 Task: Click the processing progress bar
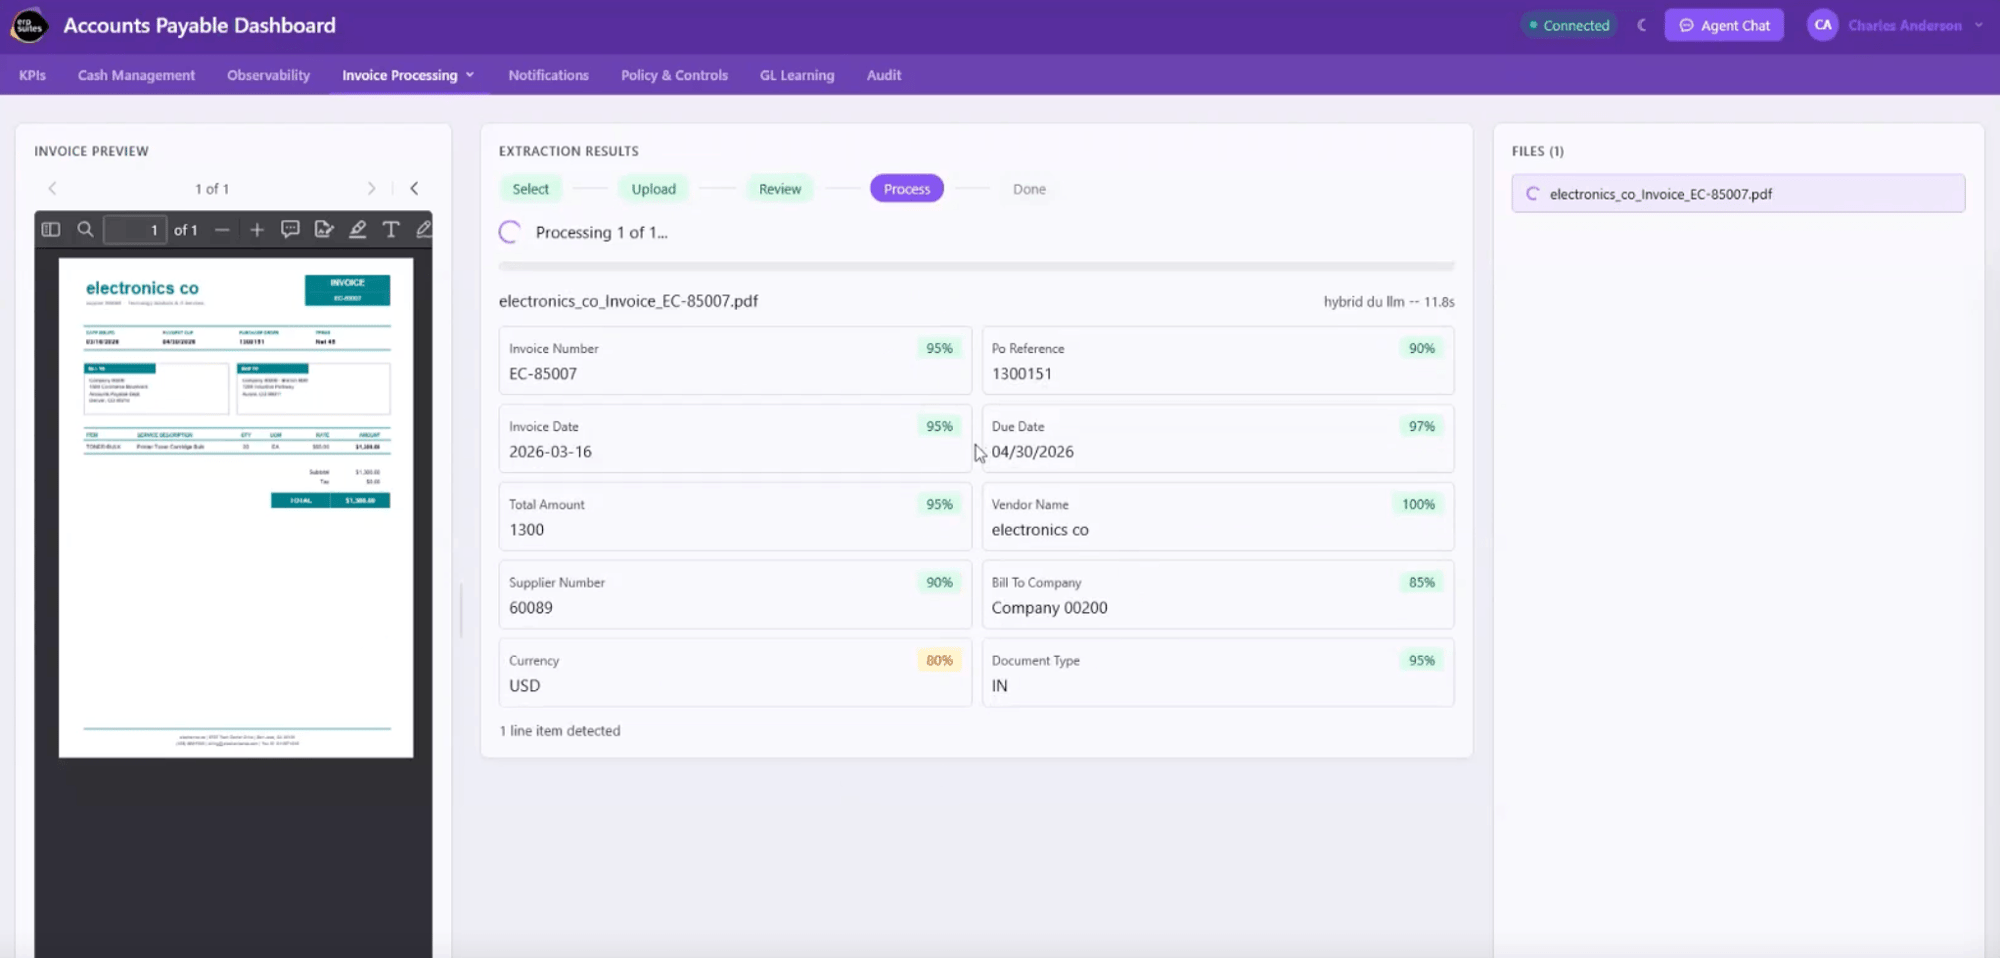coord(976,267)
